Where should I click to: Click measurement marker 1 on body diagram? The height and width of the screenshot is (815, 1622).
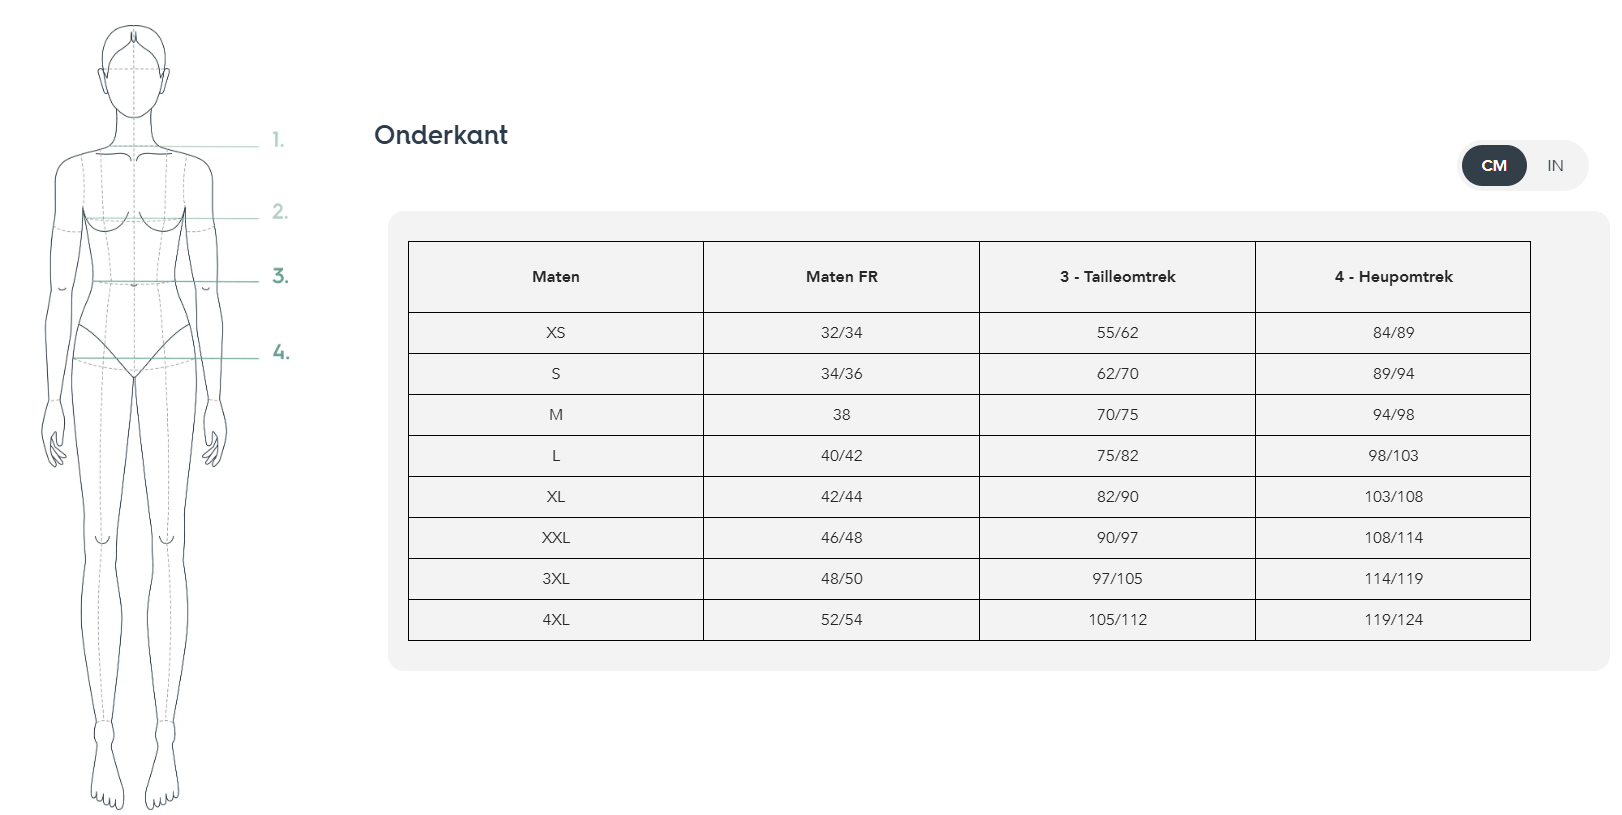(278, 140)
